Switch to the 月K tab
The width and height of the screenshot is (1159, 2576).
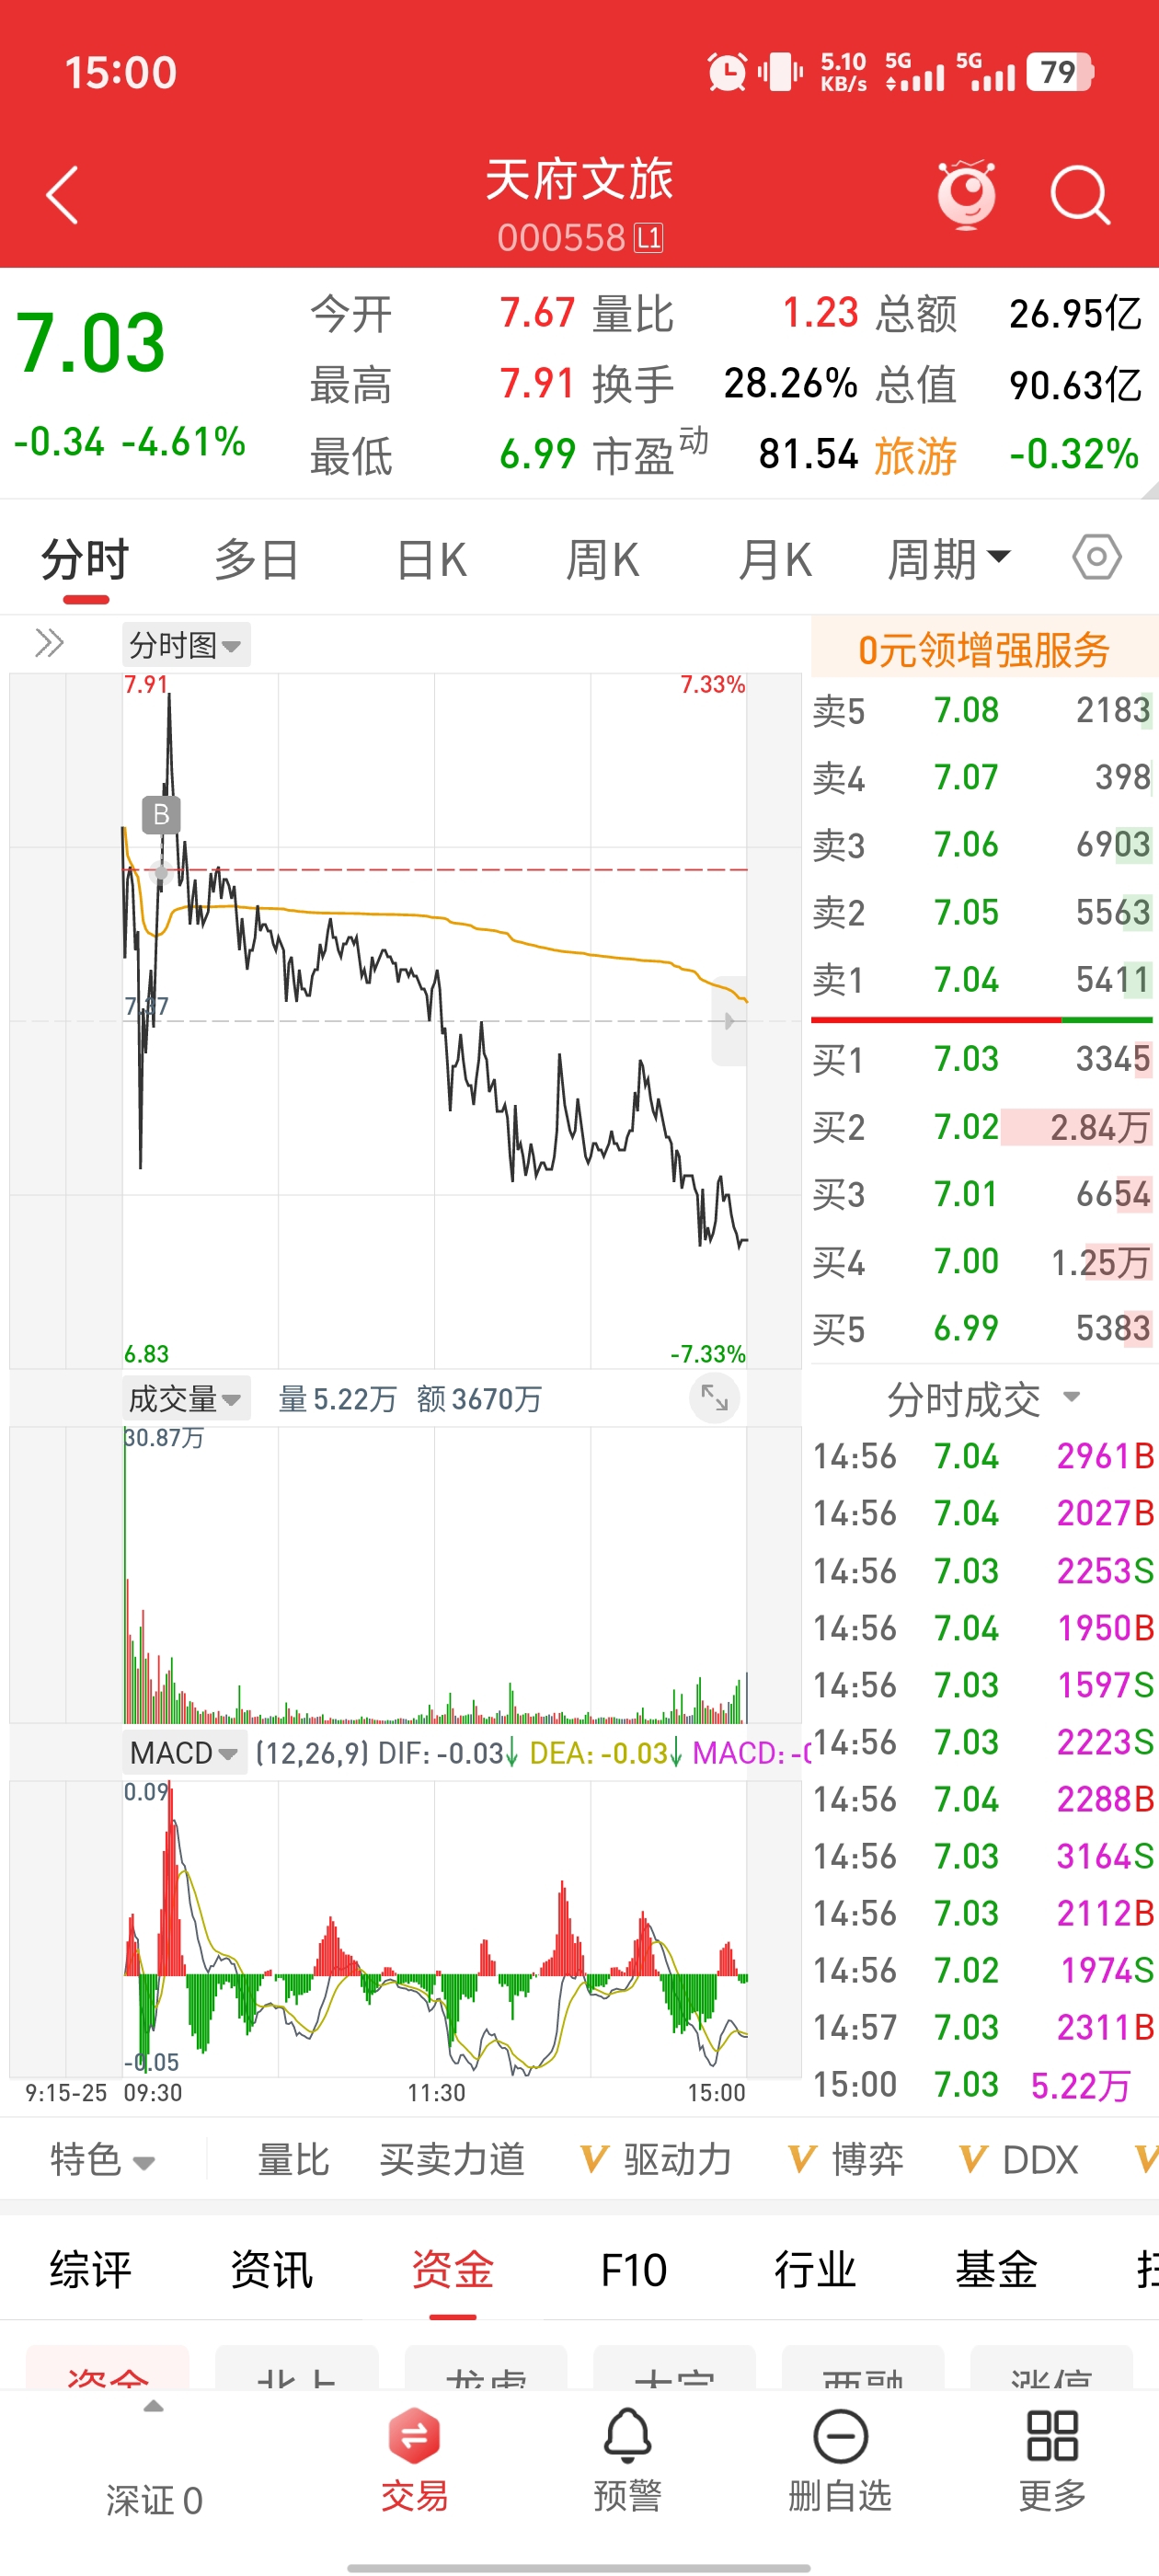point(775,558)
